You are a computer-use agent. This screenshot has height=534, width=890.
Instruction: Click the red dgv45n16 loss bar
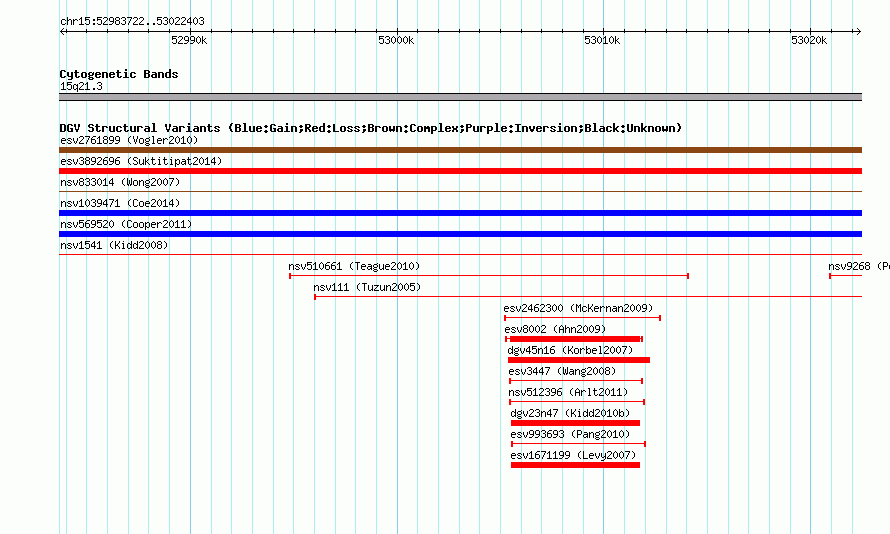pyautogui.click(x=579, y=360)
